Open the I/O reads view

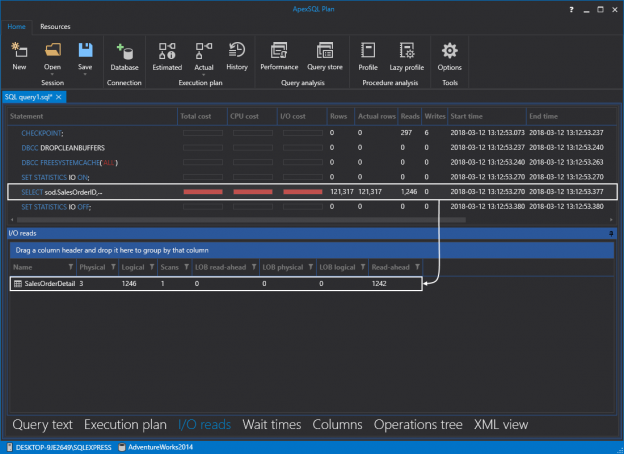pyautogui.click(x=205, y=425)
